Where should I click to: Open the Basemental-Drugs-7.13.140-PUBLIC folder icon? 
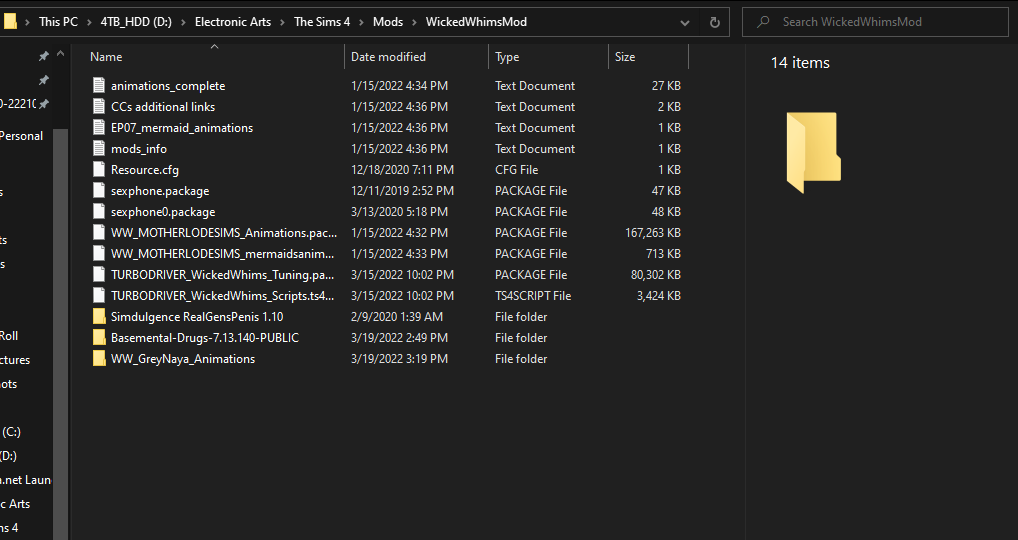pyautogui.click(x=99, y=338)
